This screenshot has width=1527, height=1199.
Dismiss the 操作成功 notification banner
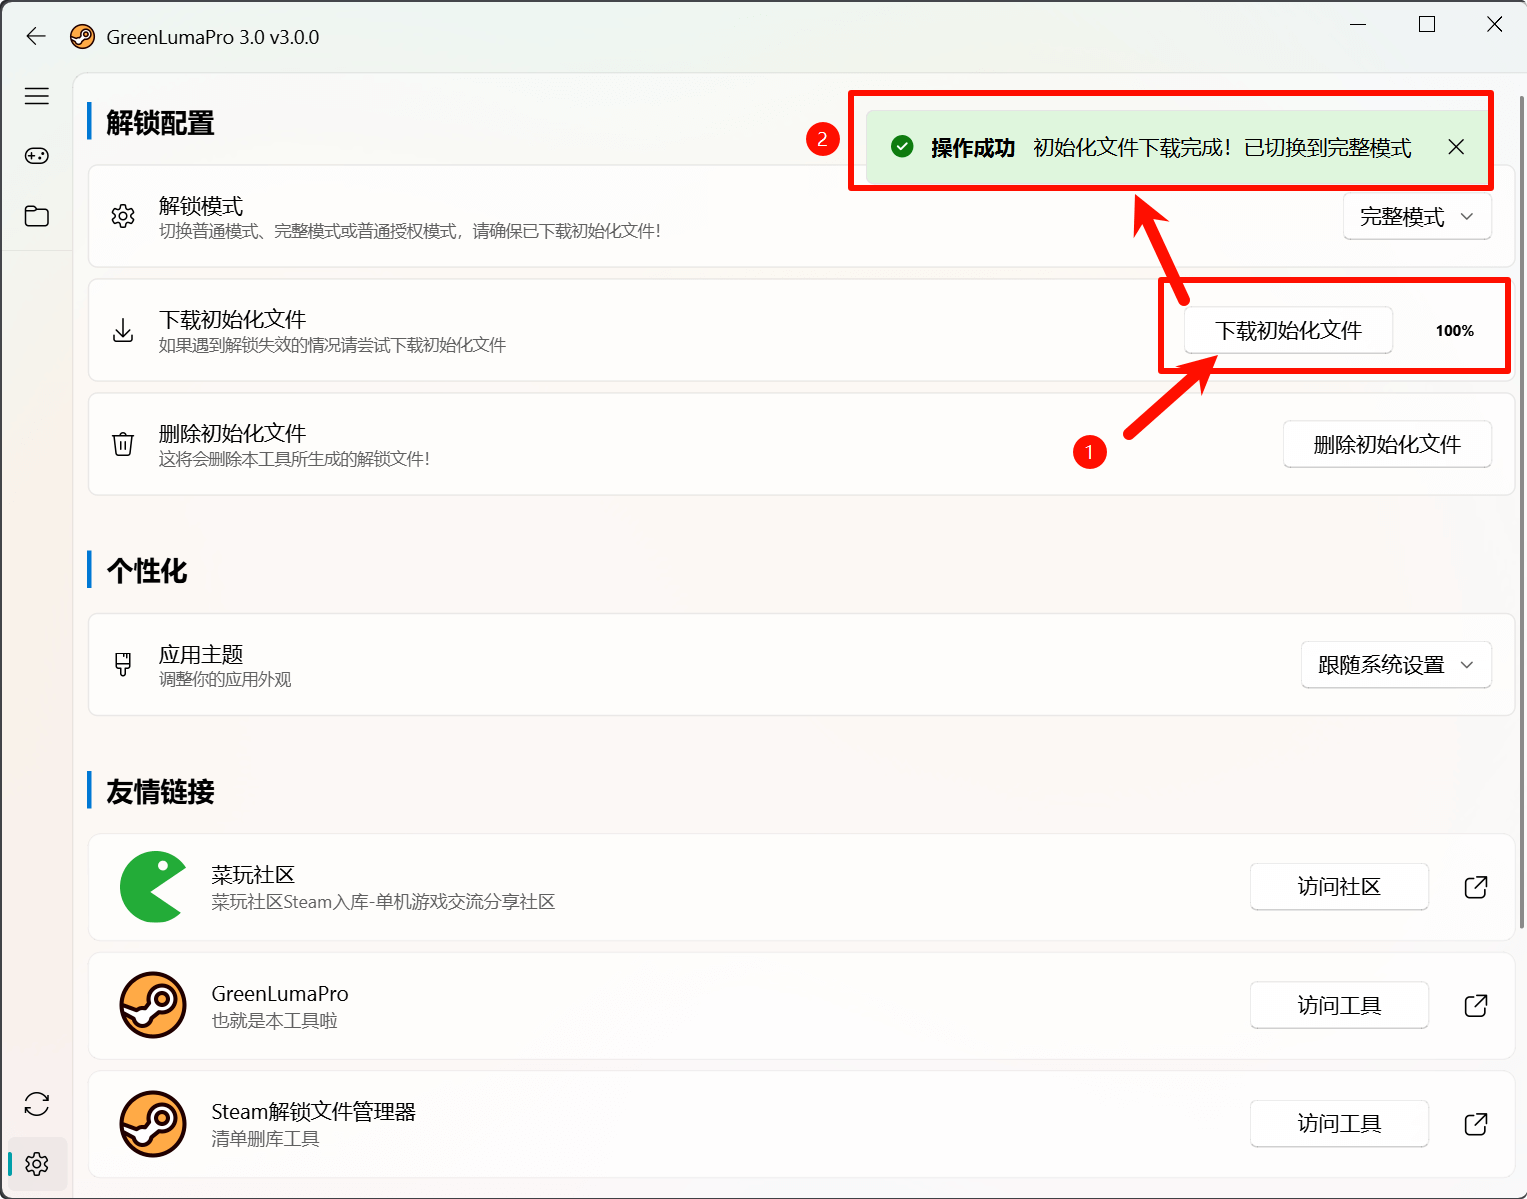pos(1456,147)
